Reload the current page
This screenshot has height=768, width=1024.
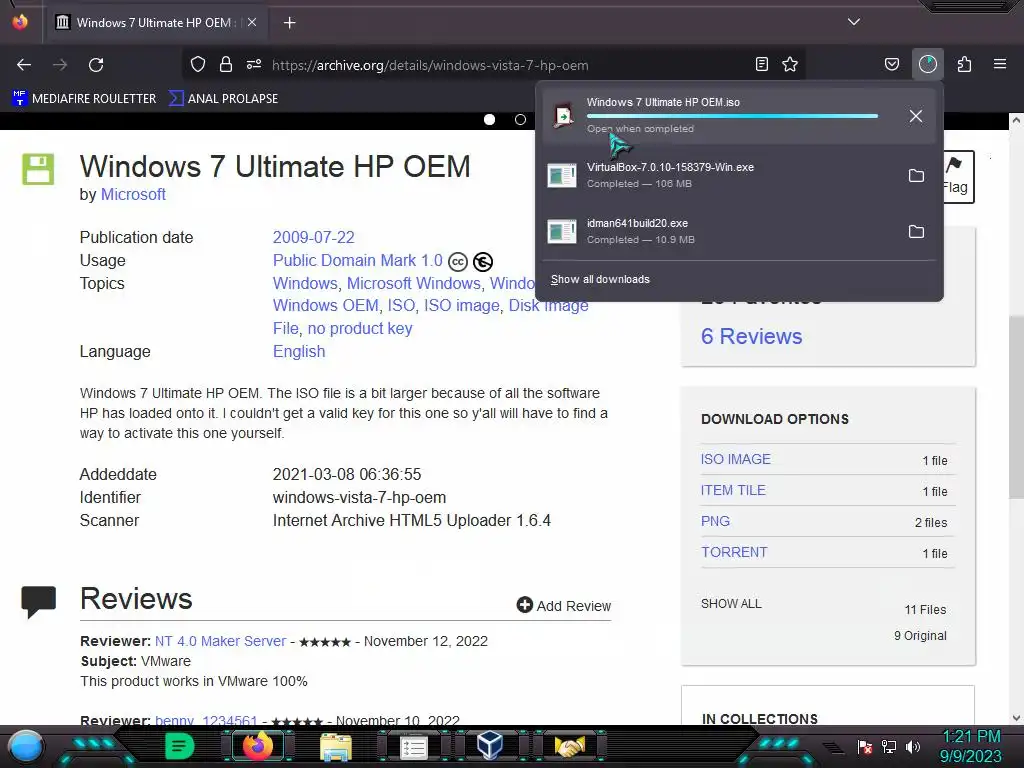click(96, 65)
